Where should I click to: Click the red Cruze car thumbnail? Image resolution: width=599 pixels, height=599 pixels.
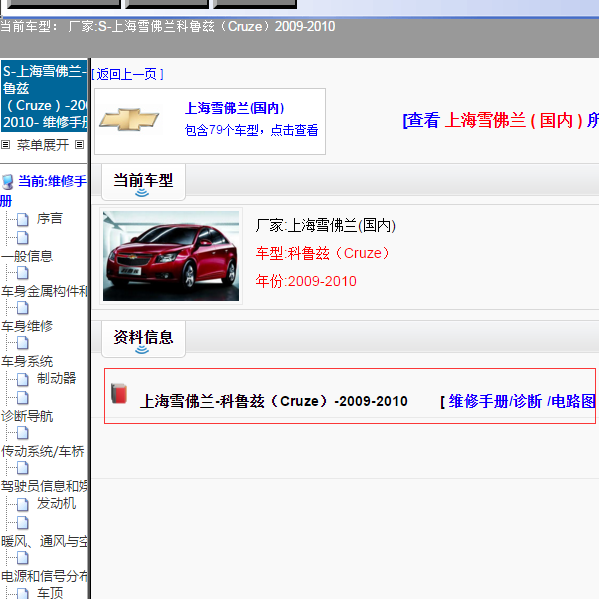[171, 256]
